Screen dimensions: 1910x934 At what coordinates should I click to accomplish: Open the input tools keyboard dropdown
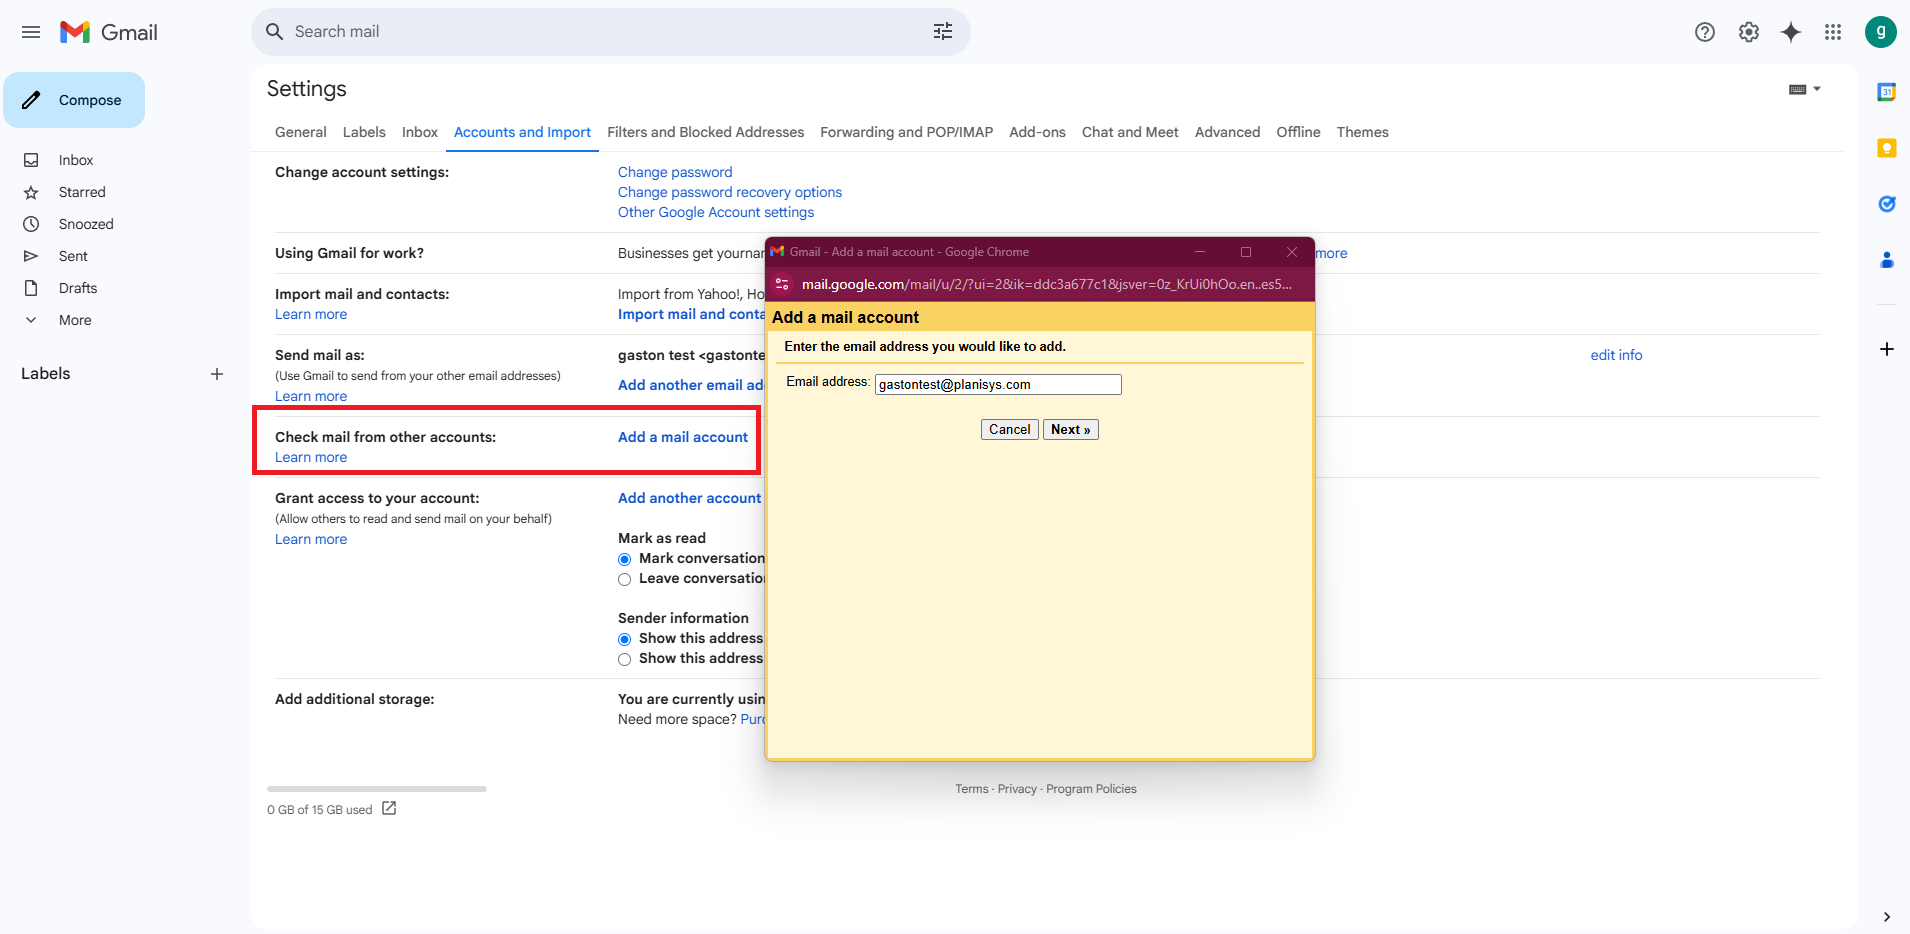(1804, 89)
